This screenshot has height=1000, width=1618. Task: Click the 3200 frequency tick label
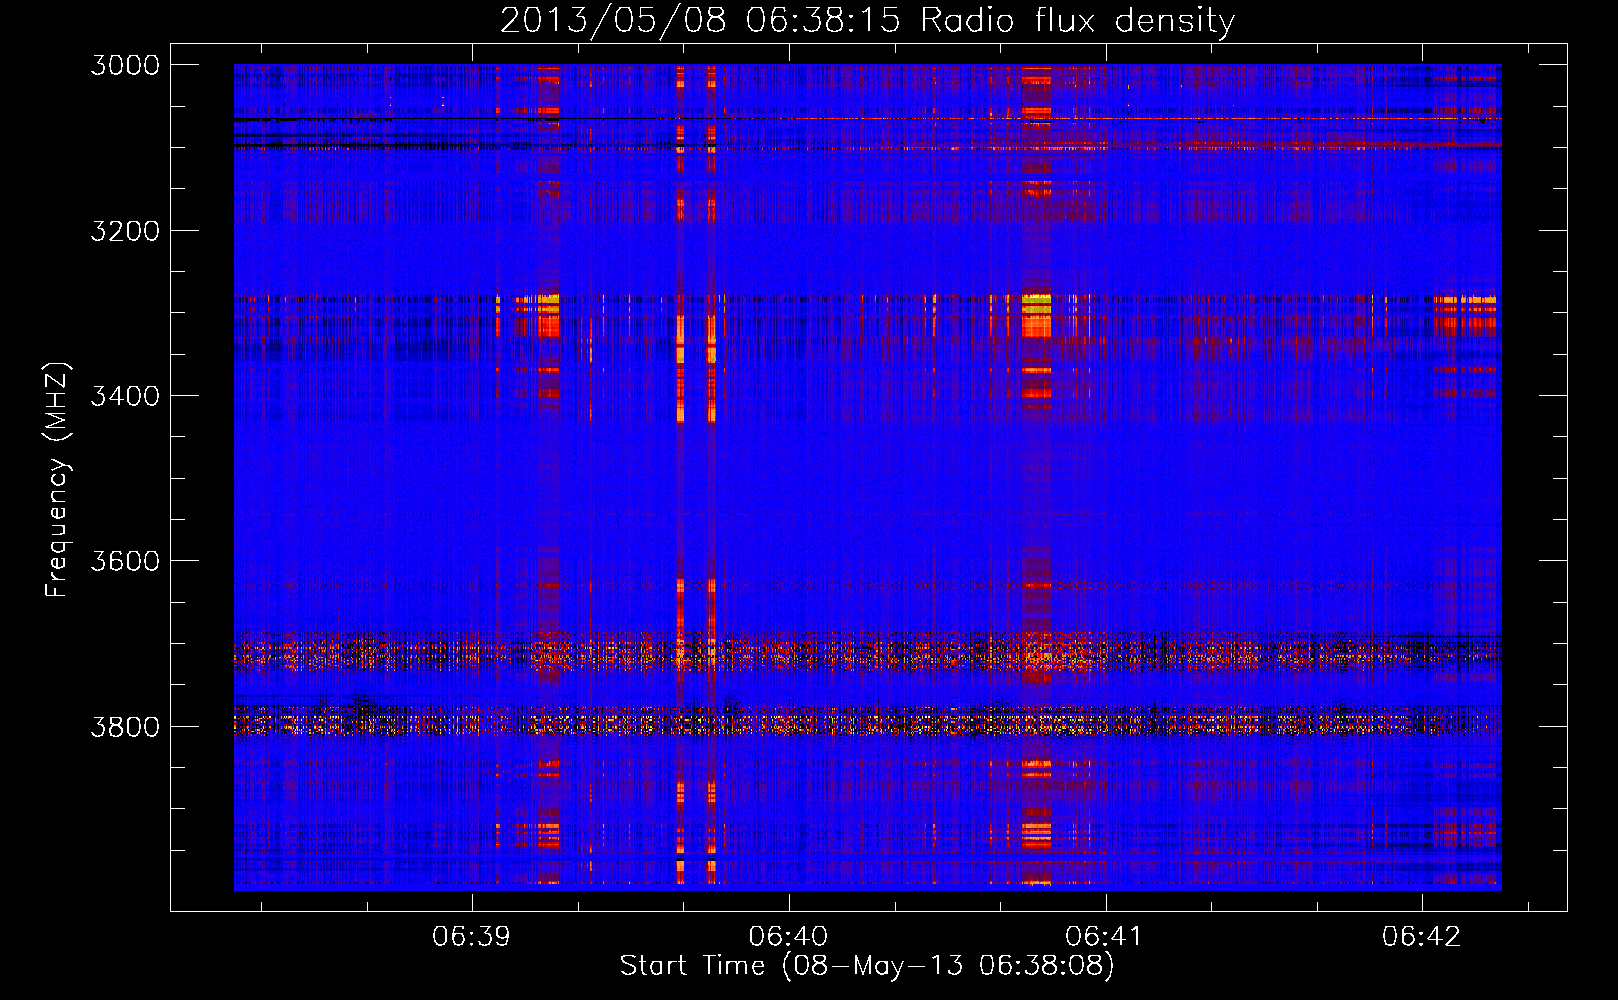click(x=125, y=231)
